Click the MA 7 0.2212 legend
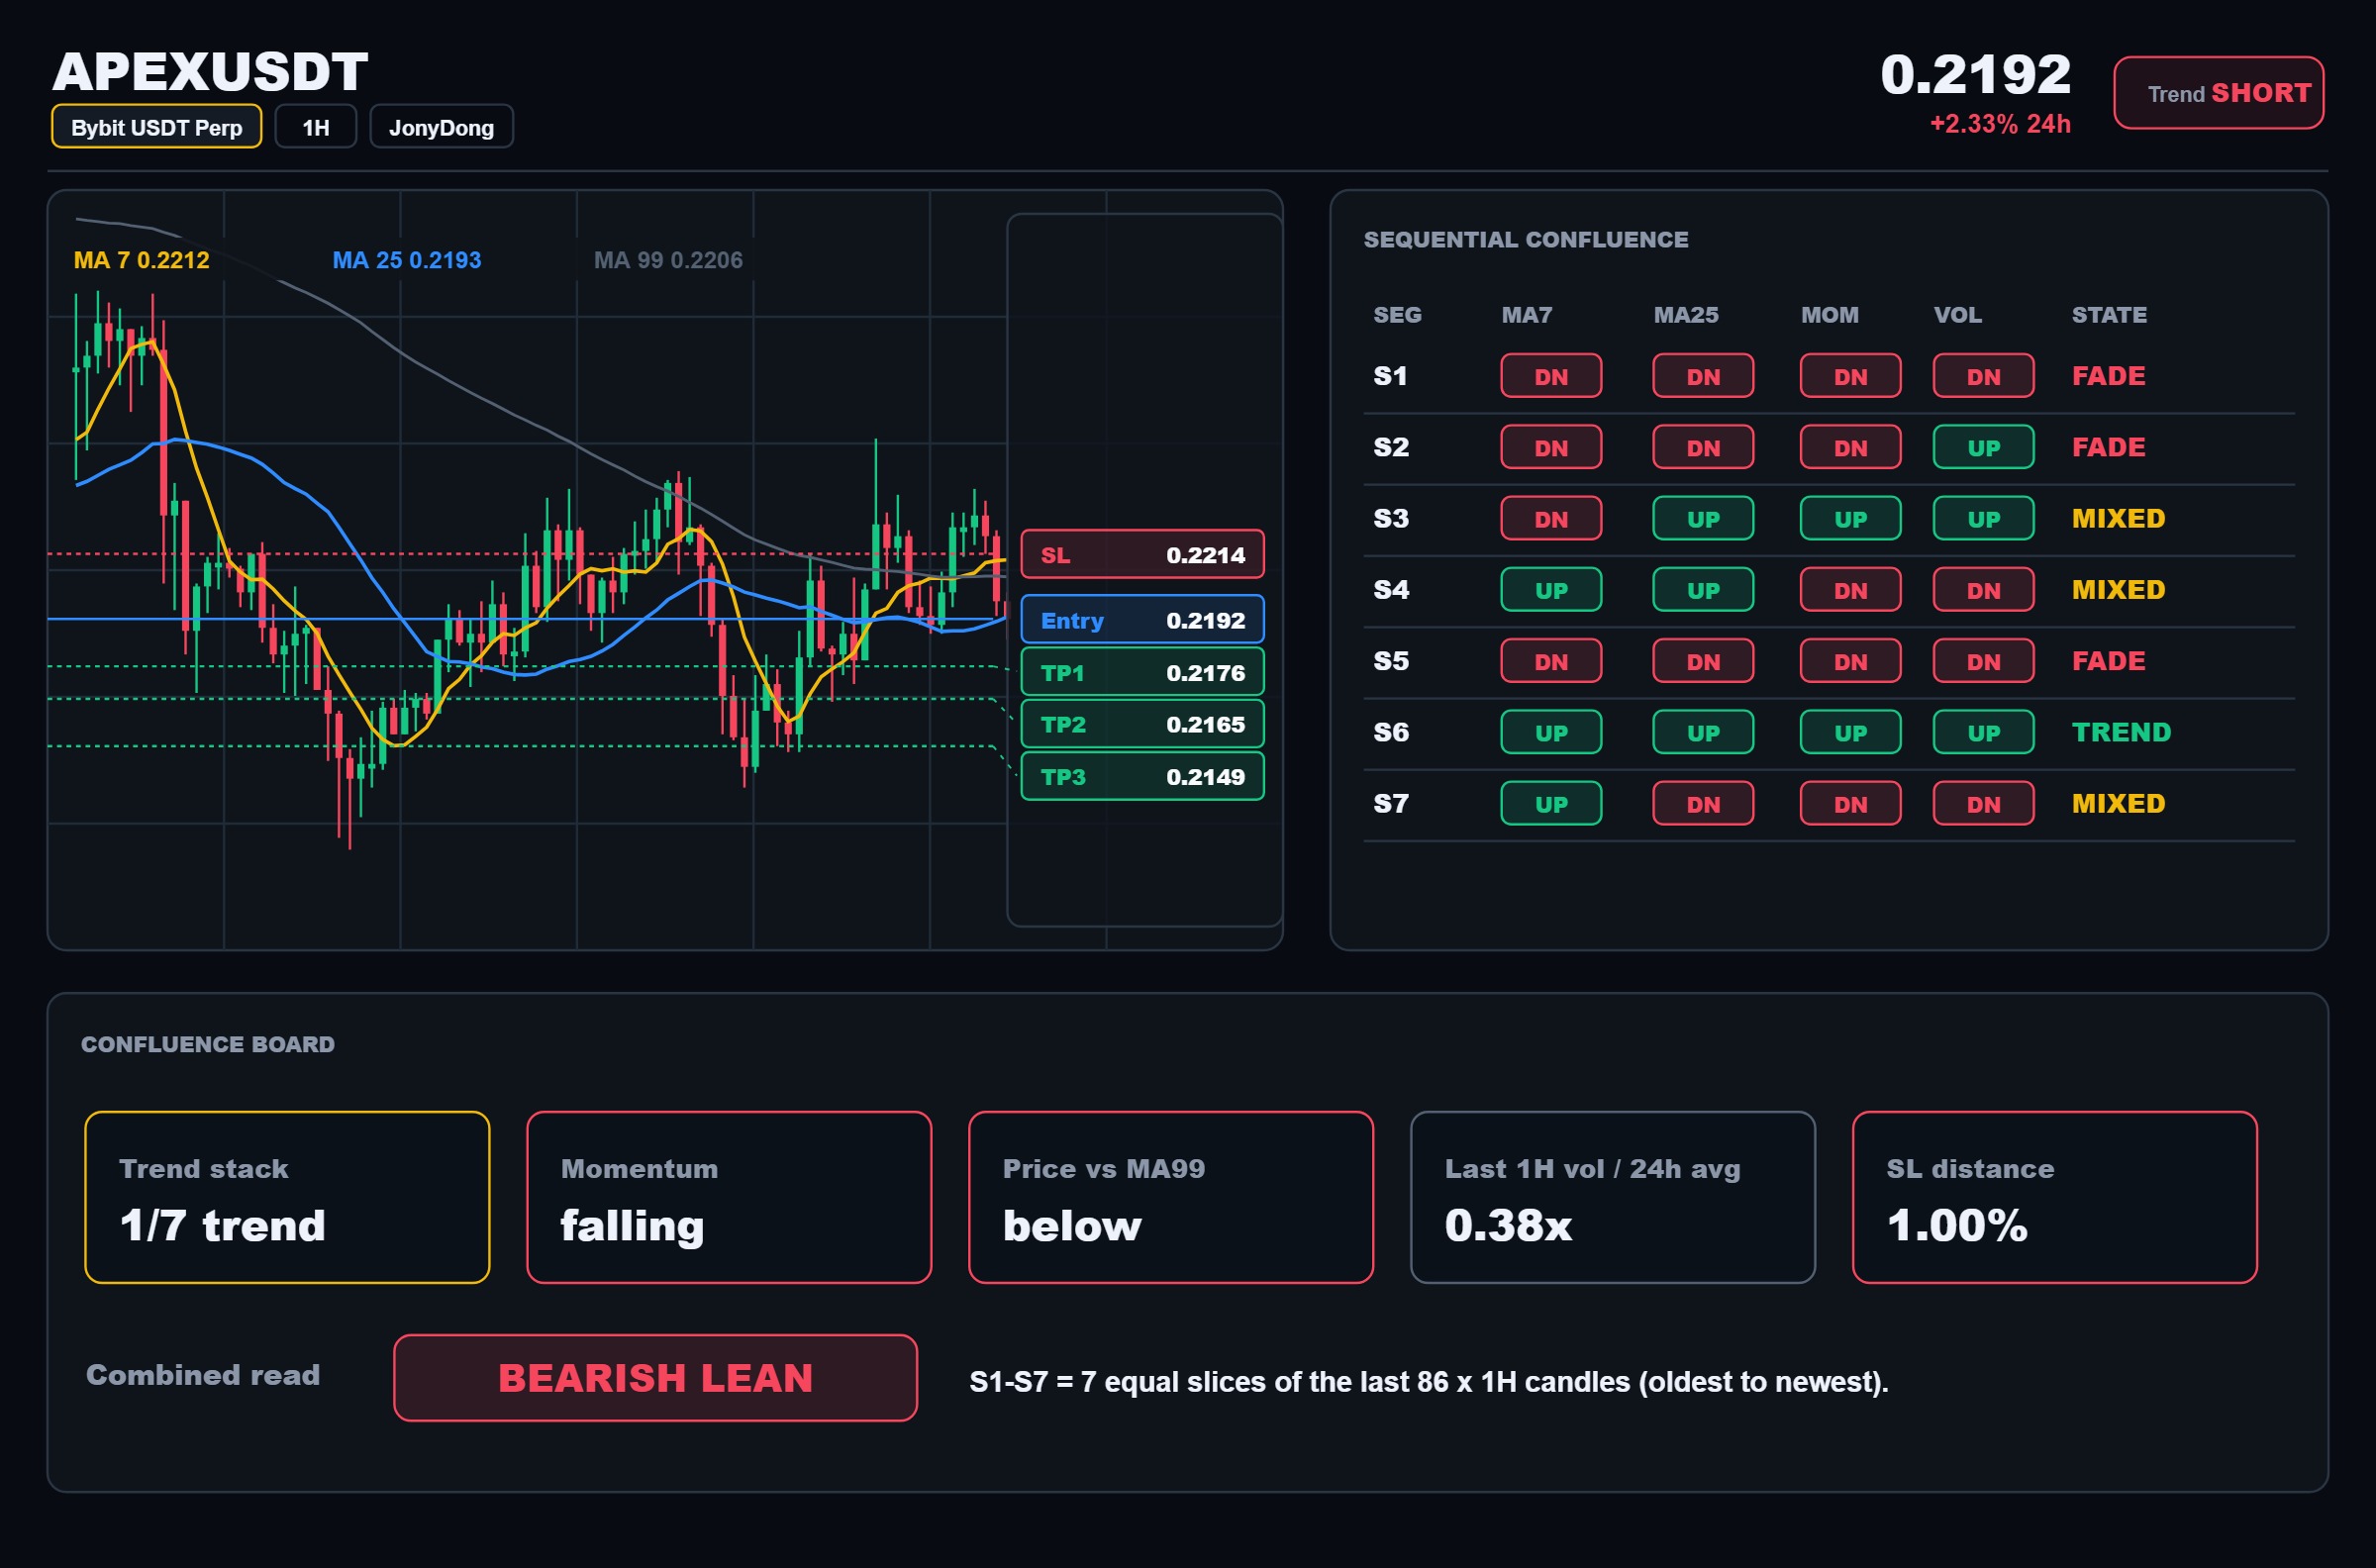Screen dimensions: 2376x1568 [142, 260]
